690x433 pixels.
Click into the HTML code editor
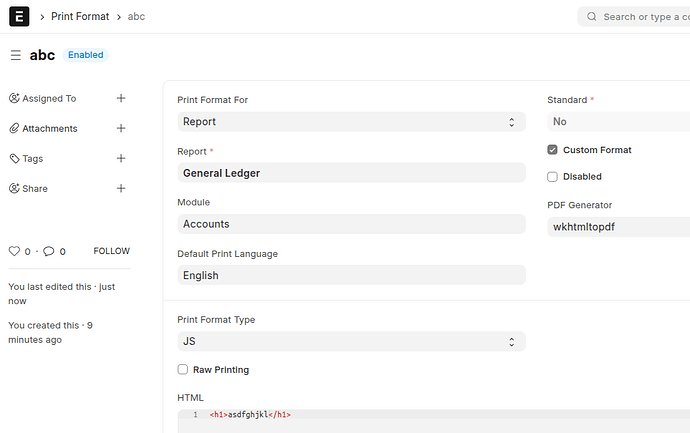(400, 414)
